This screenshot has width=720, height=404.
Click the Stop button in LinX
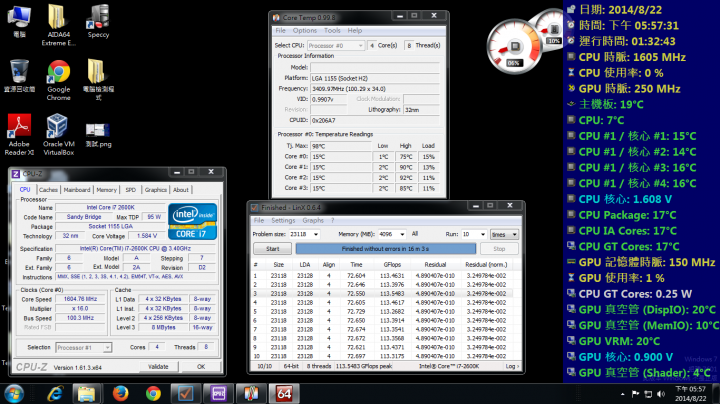[499, 249]
